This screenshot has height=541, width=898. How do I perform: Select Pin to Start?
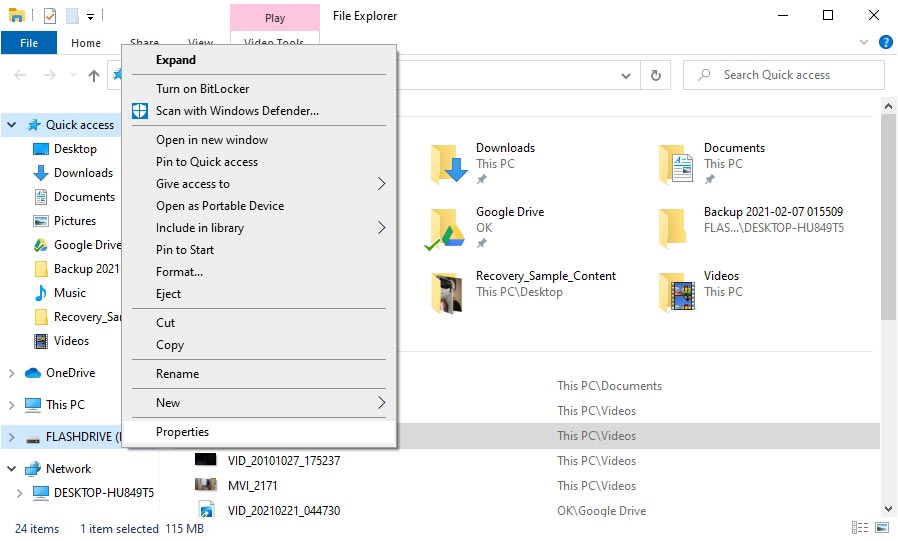[x=259, y=250]
